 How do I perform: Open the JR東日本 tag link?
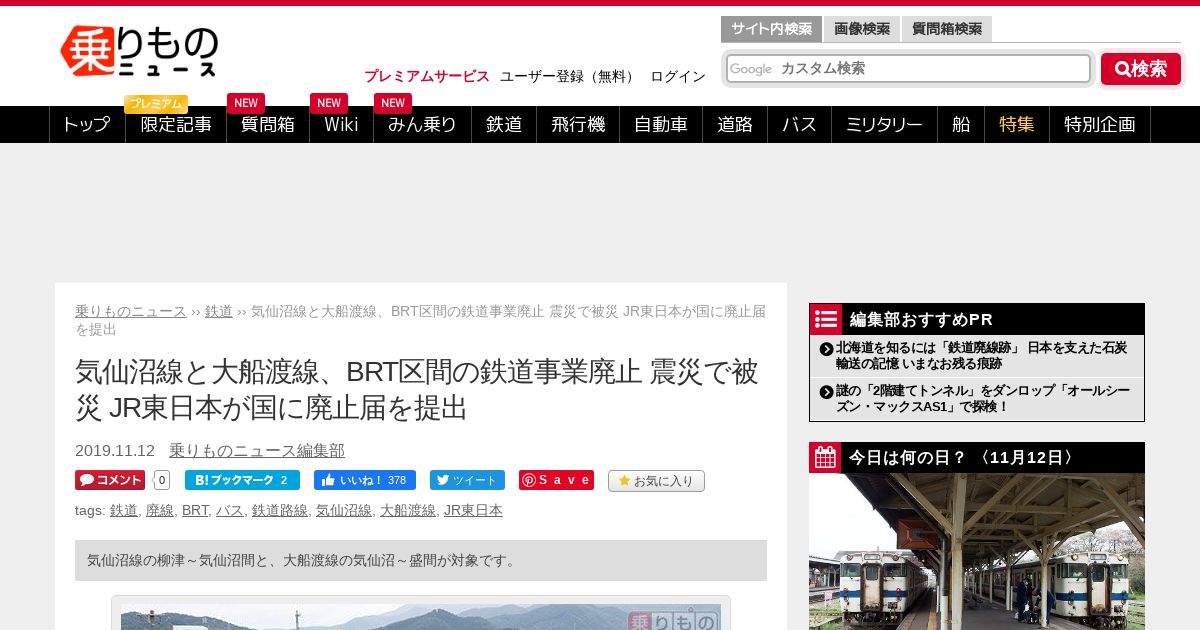point(473,510)
